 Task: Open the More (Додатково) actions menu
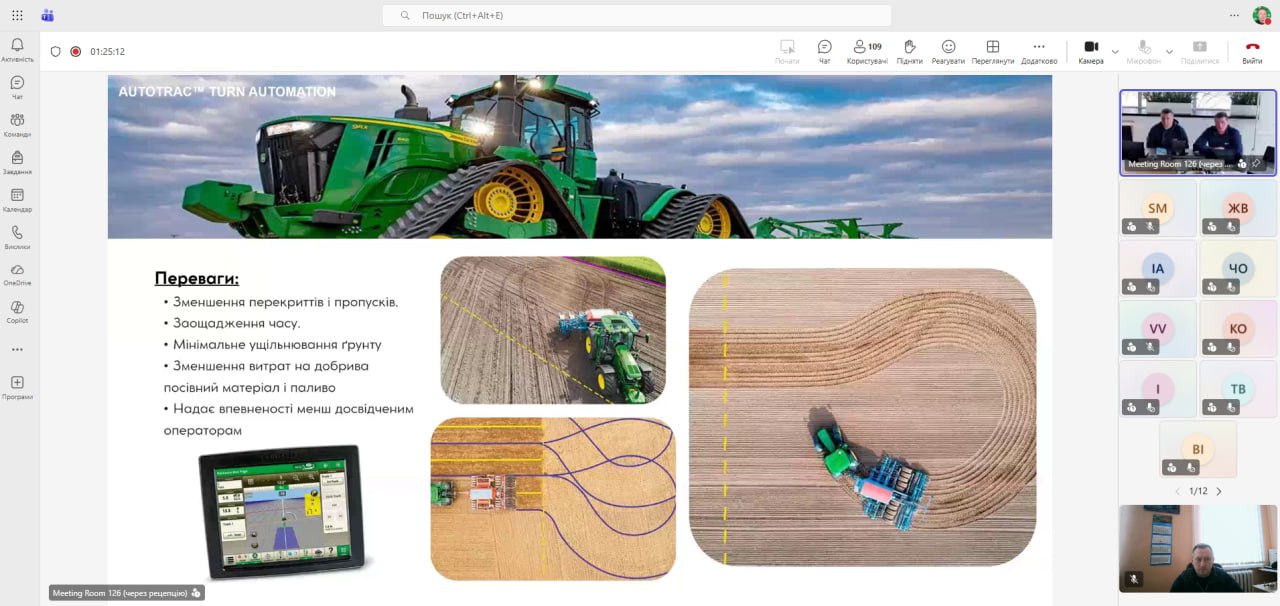click(1039, 51)
